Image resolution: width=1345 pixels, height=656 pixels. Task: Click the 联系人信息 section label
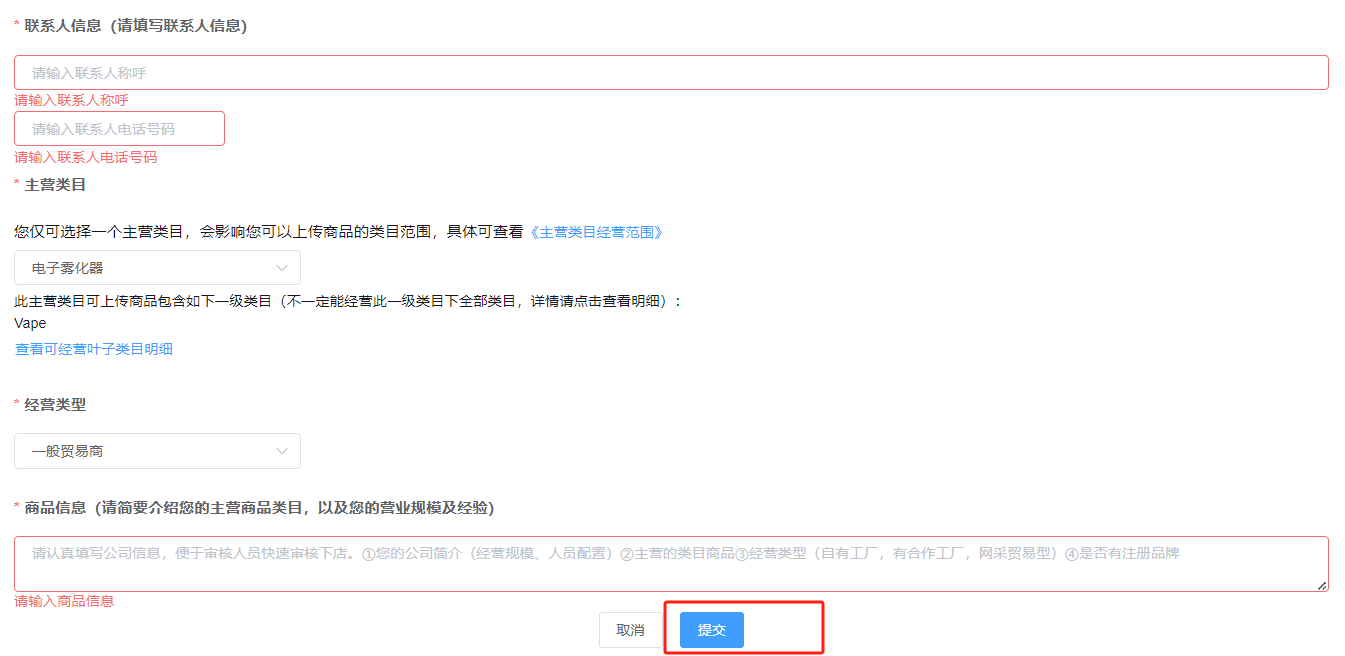pyautogui.click(x=135, y=26)
